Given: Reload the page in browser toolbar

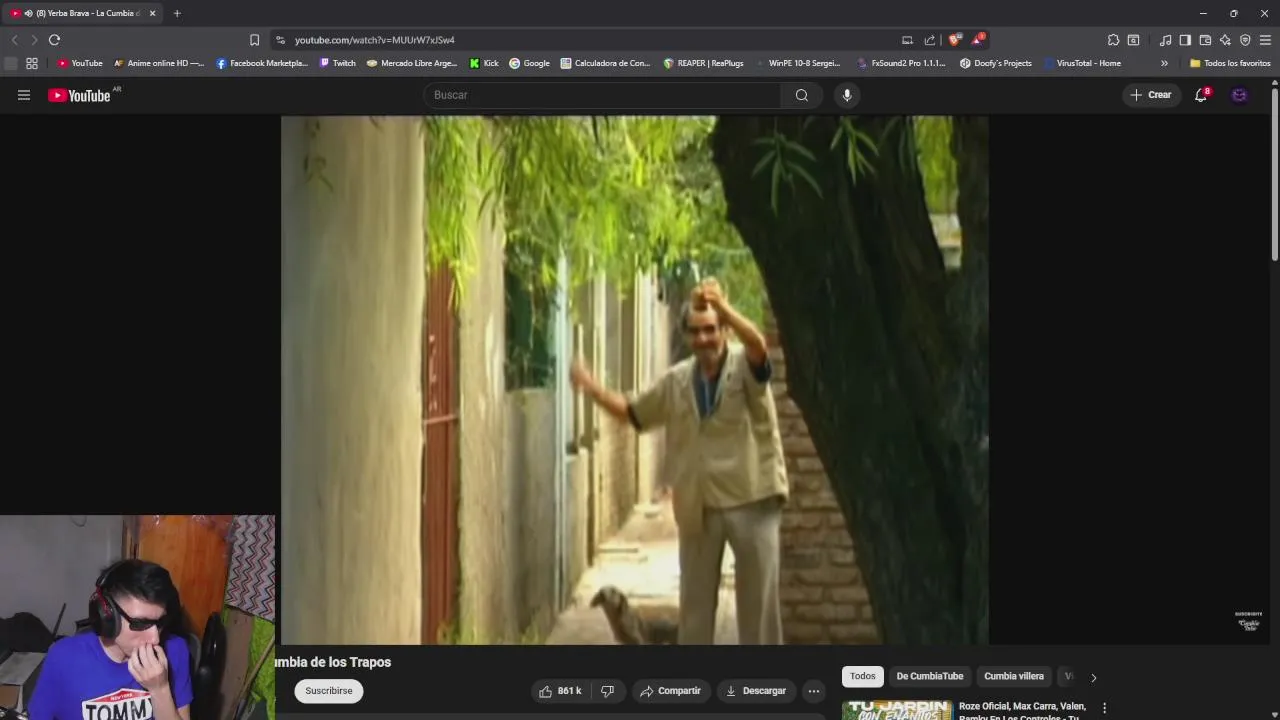Looking at the screenshot, I should pyautogui.click(x=54, y=40).
